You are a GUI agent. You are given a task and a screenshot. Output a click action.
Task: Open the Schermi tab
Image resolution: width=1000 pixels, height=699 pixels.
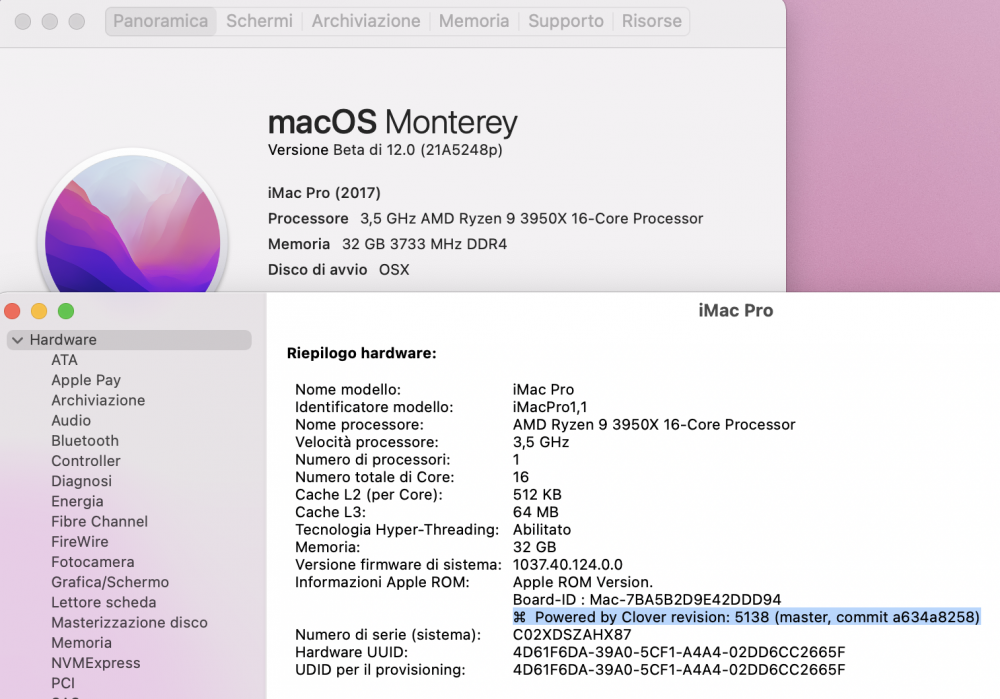[259, 21]
